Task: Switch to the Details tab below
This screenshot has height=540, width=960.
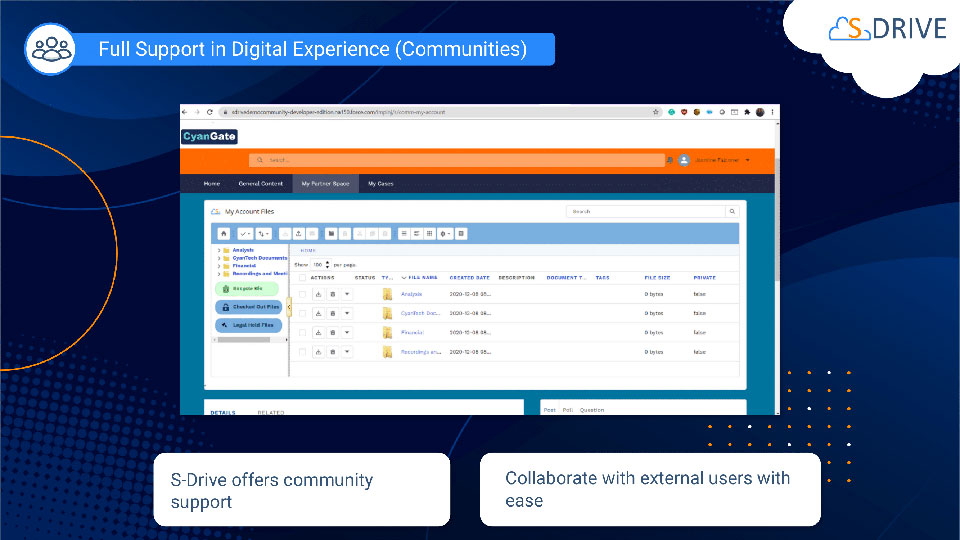Action: point(223,413)
